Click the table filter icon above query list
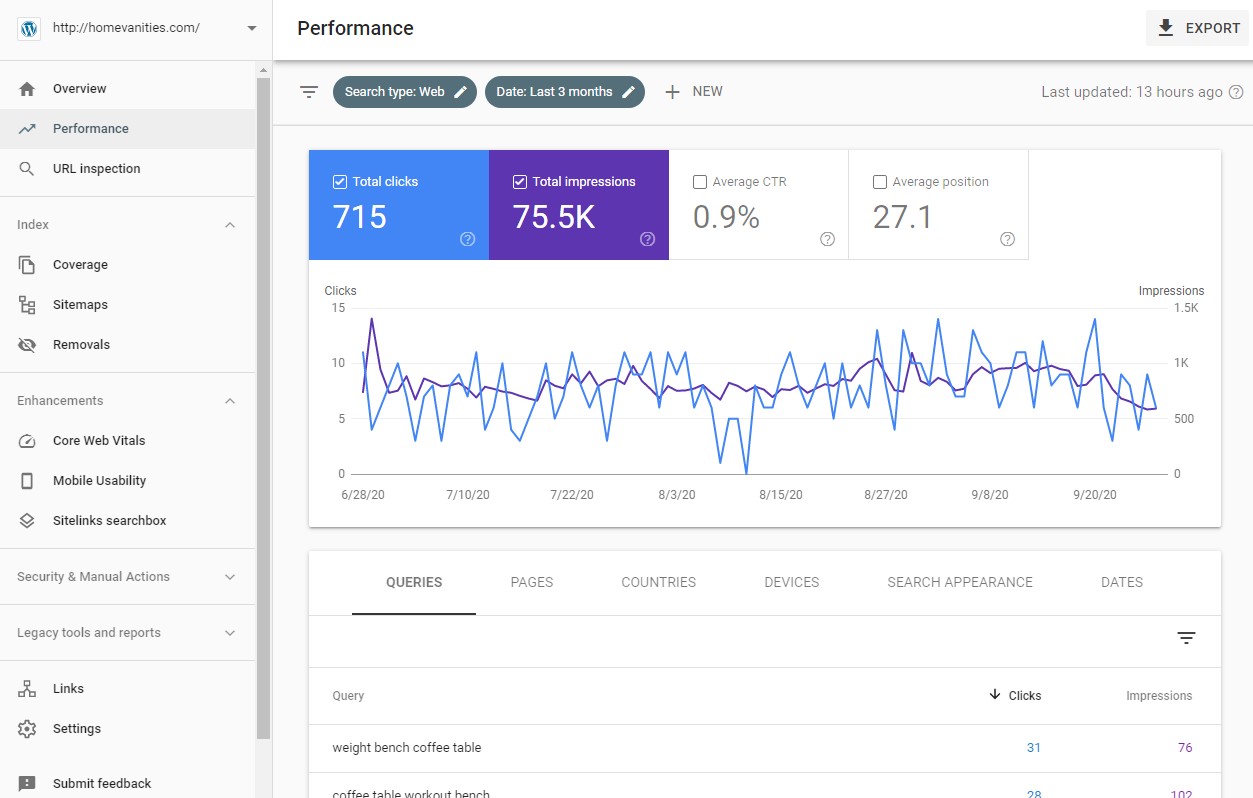The image size is (1253, 798). (x=1186, y=637)
